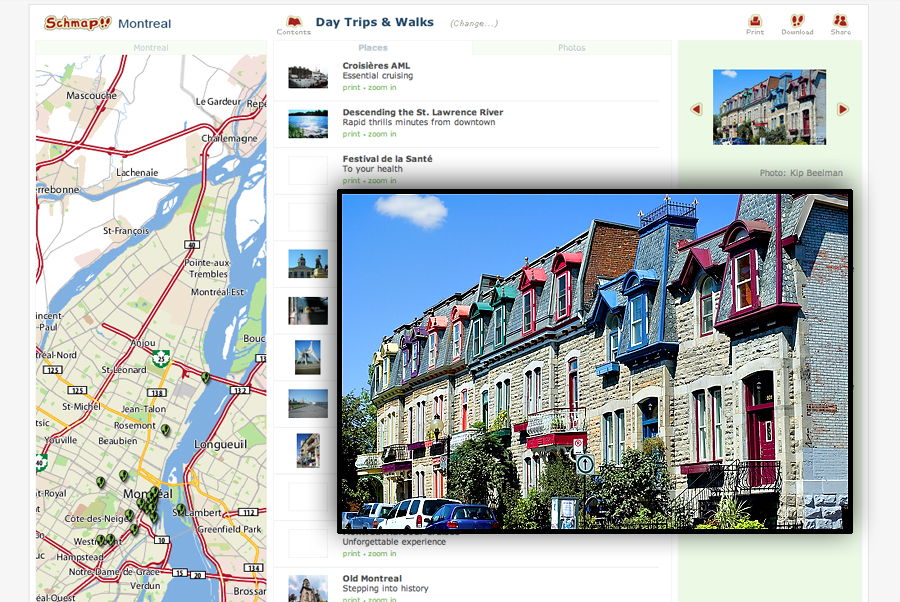Screen dimensions: 900x602
Task: Click the wide plaza thumbnail
Action: (308, 403)
